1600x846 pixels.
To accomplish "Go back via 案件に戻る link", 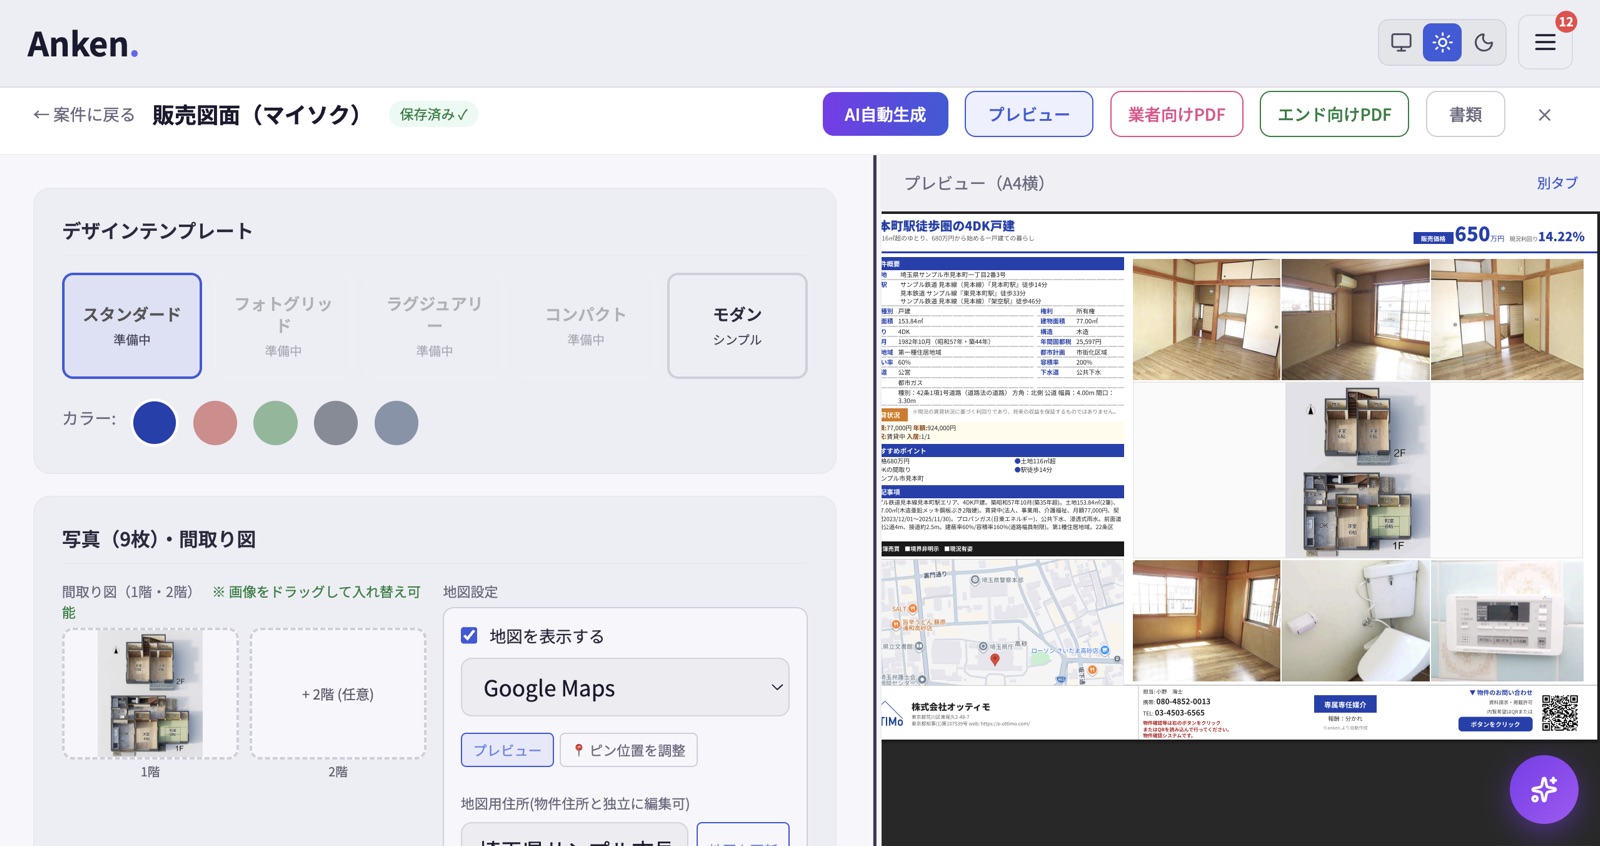I will [x=84, y=115].
